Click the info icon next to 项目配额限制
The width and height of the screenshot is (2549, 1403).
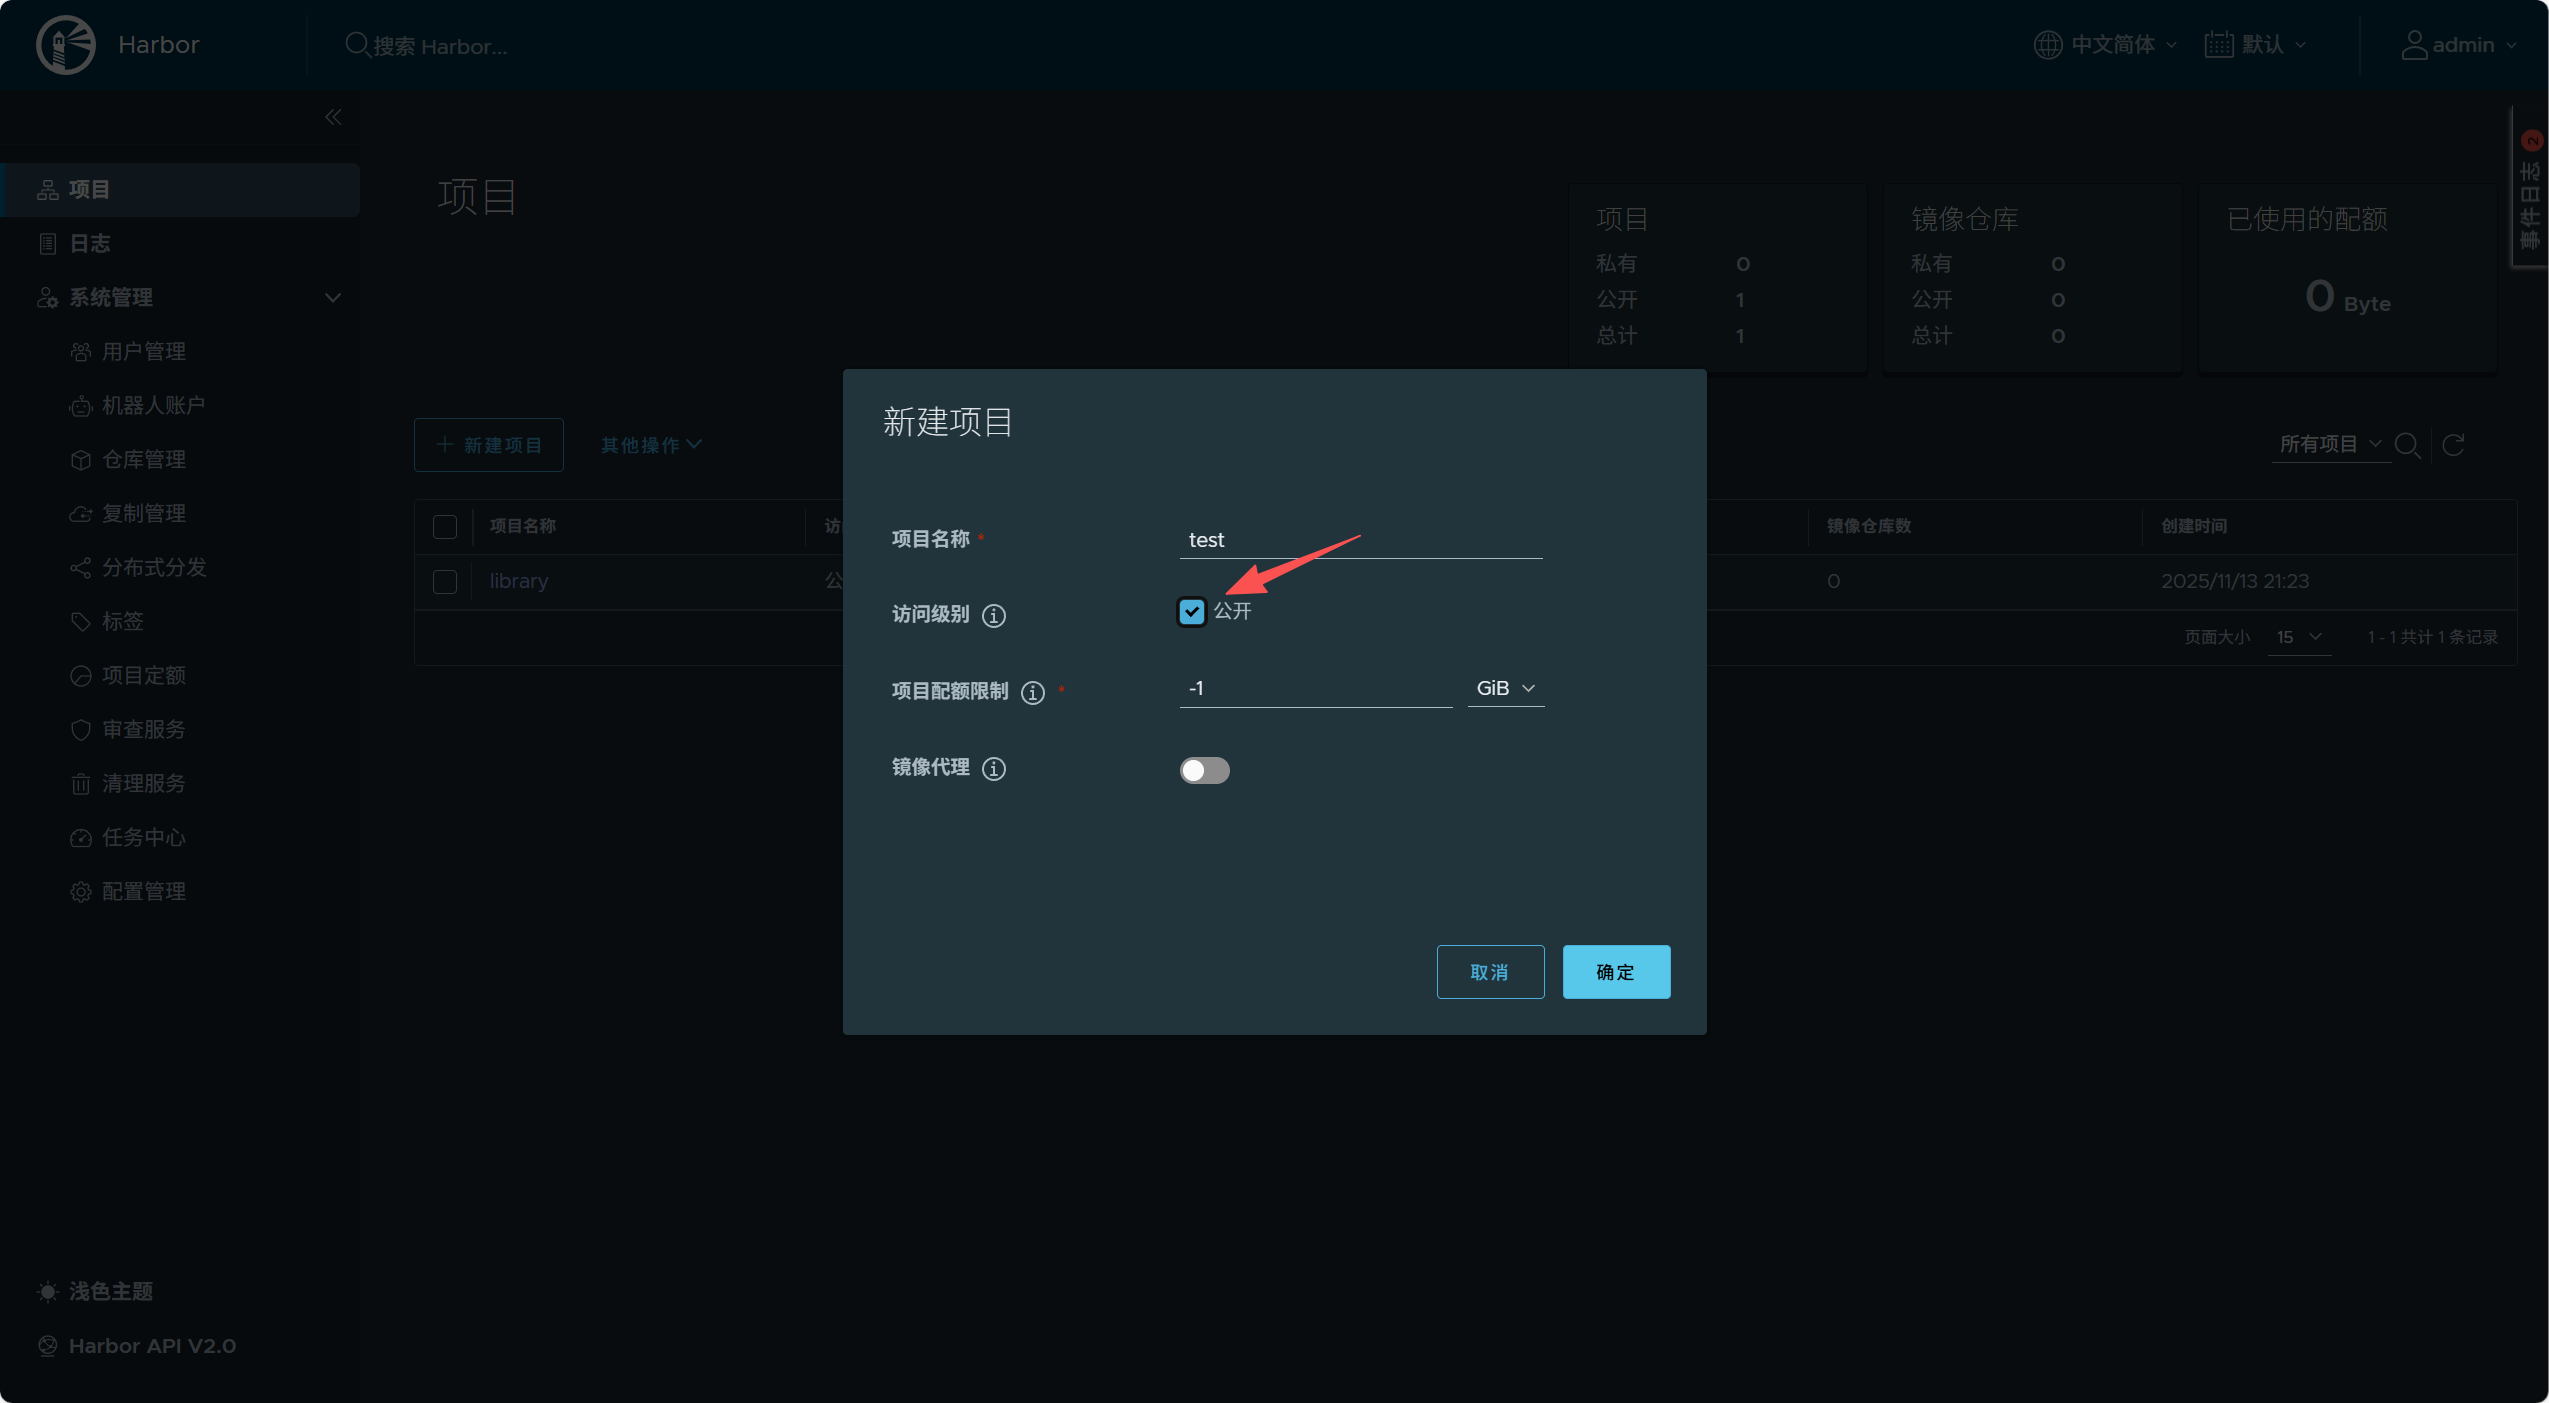pos(1032,693)
